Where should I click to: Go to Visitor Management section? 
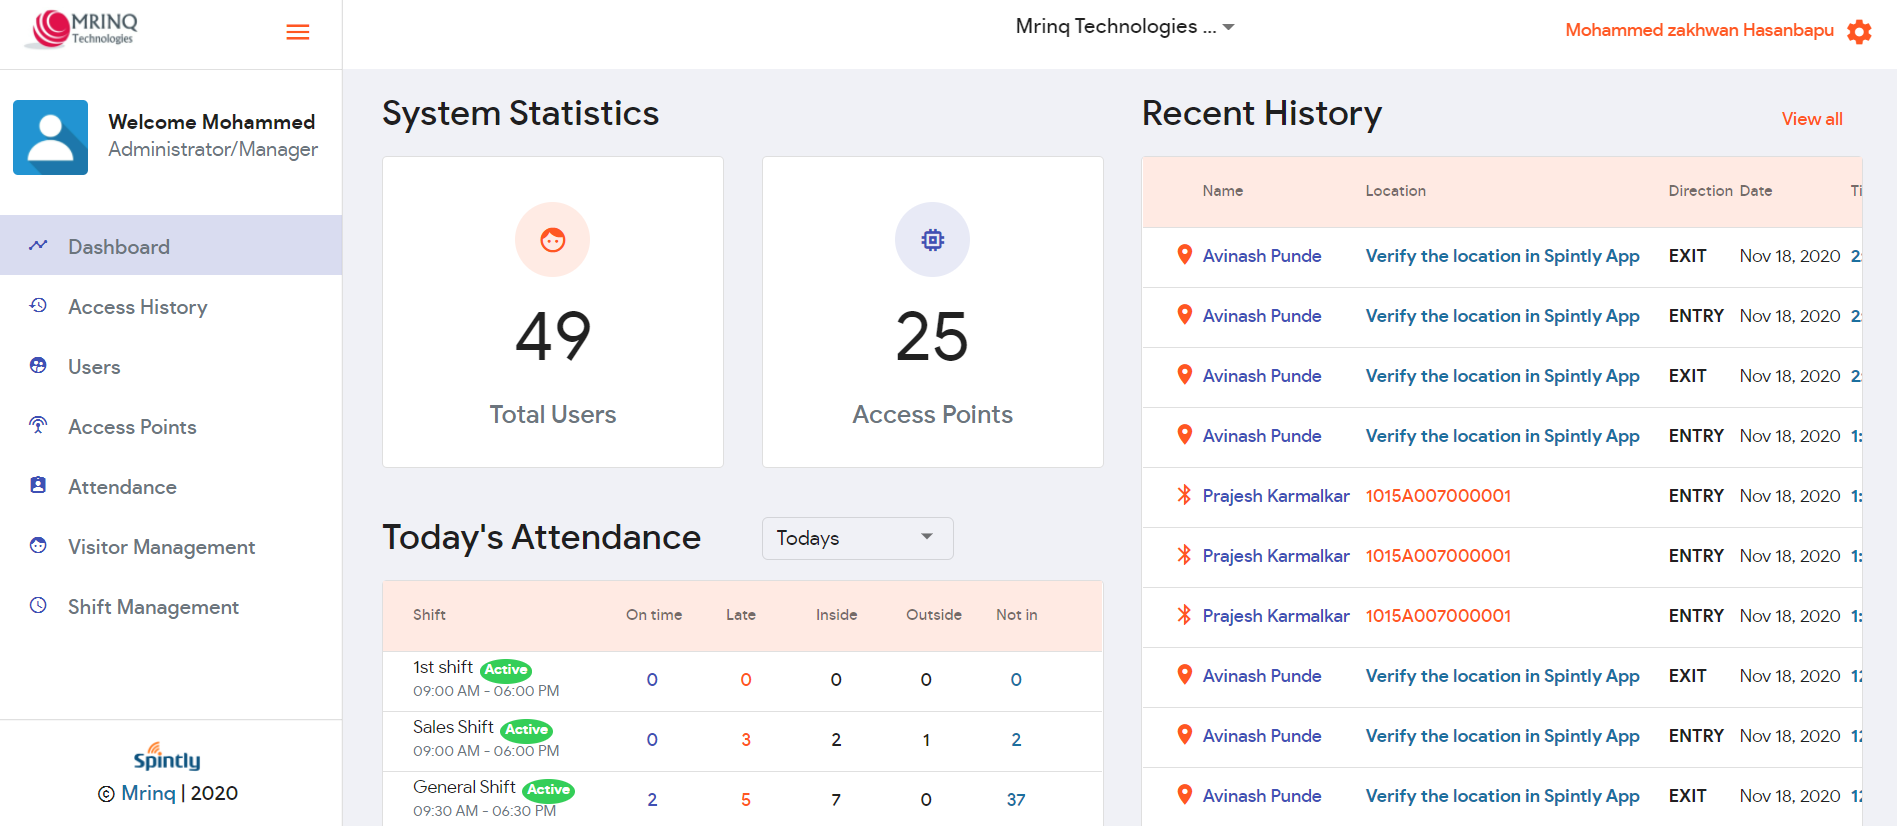click(x=161, y=547)
